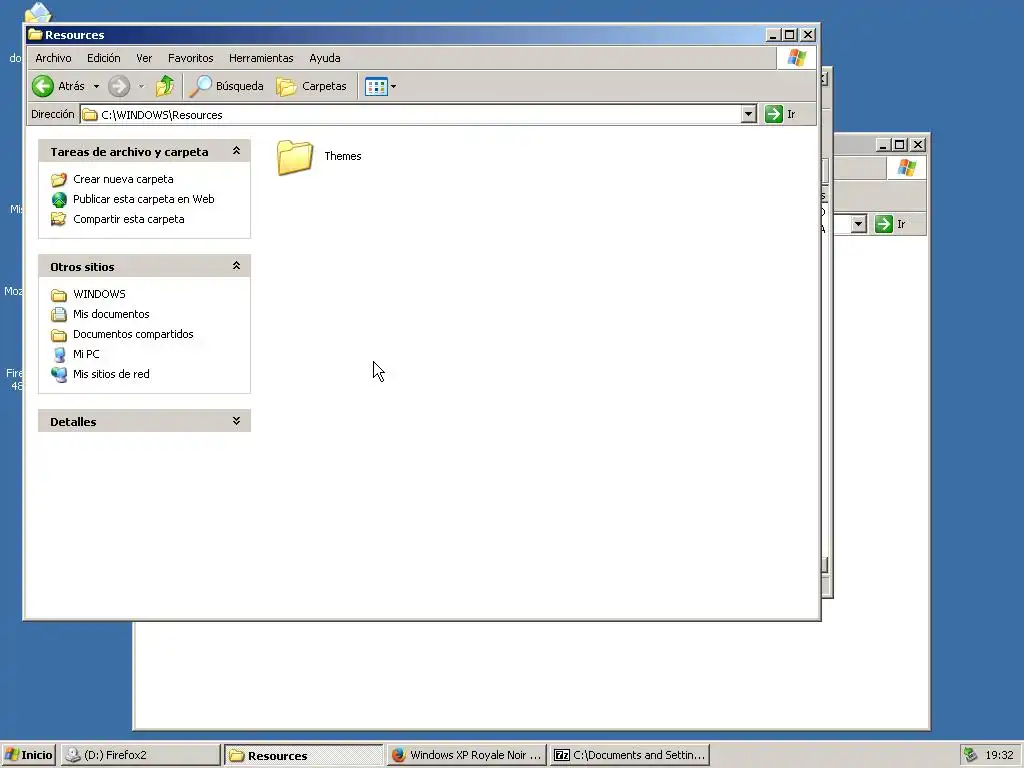Click the Mis sitios de red icon

tap(59, 374)
